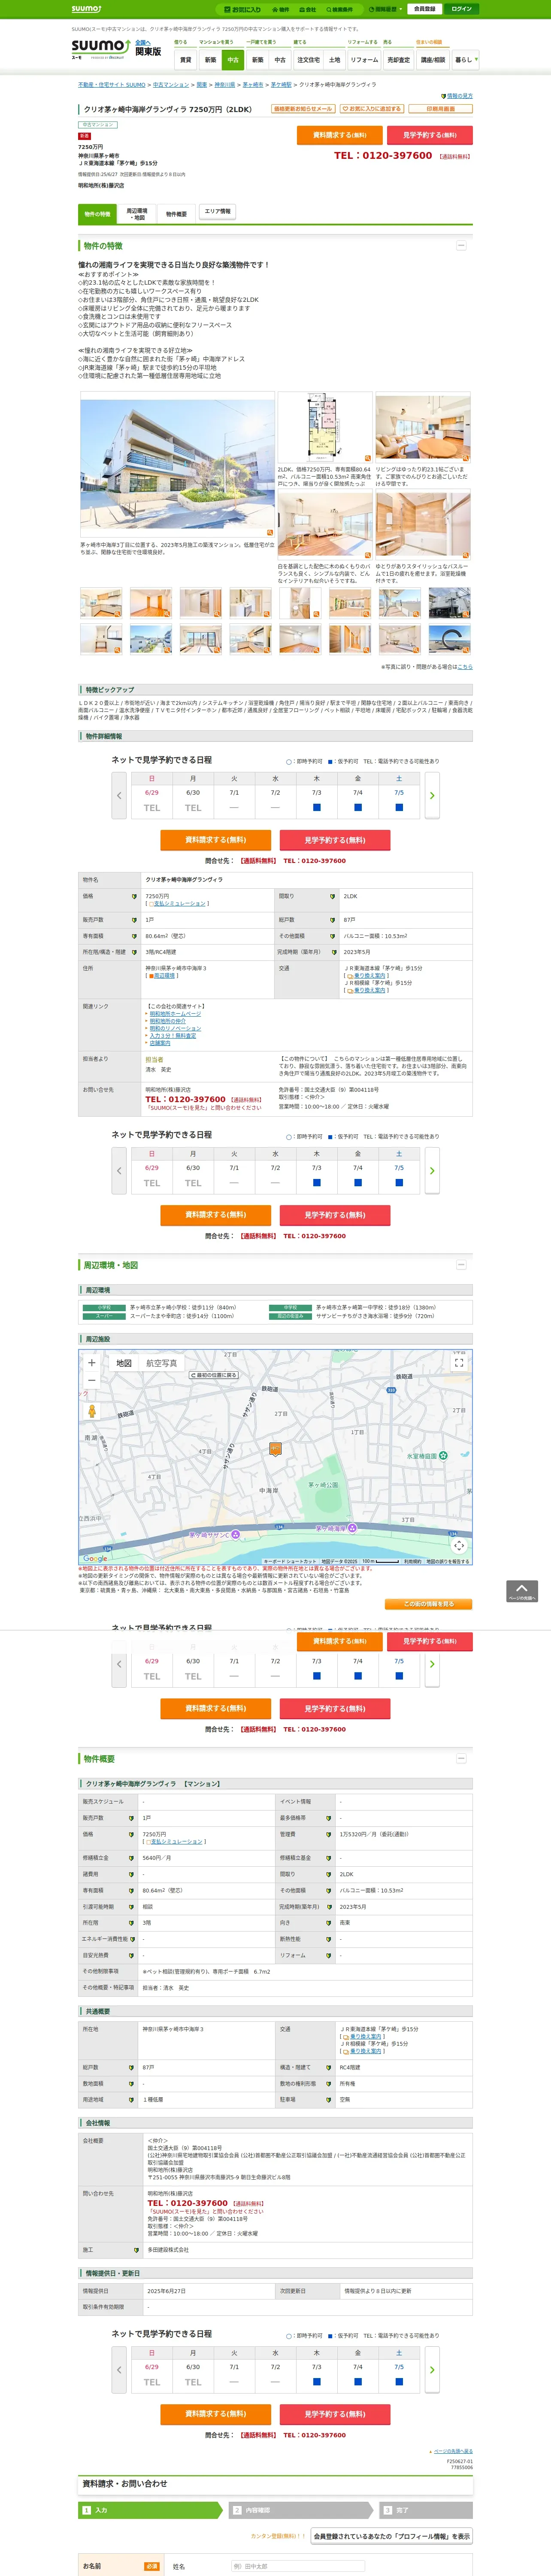Open the 明和のリノベーション link
Screen dimensions: 551x2576
click(175, 1028)
